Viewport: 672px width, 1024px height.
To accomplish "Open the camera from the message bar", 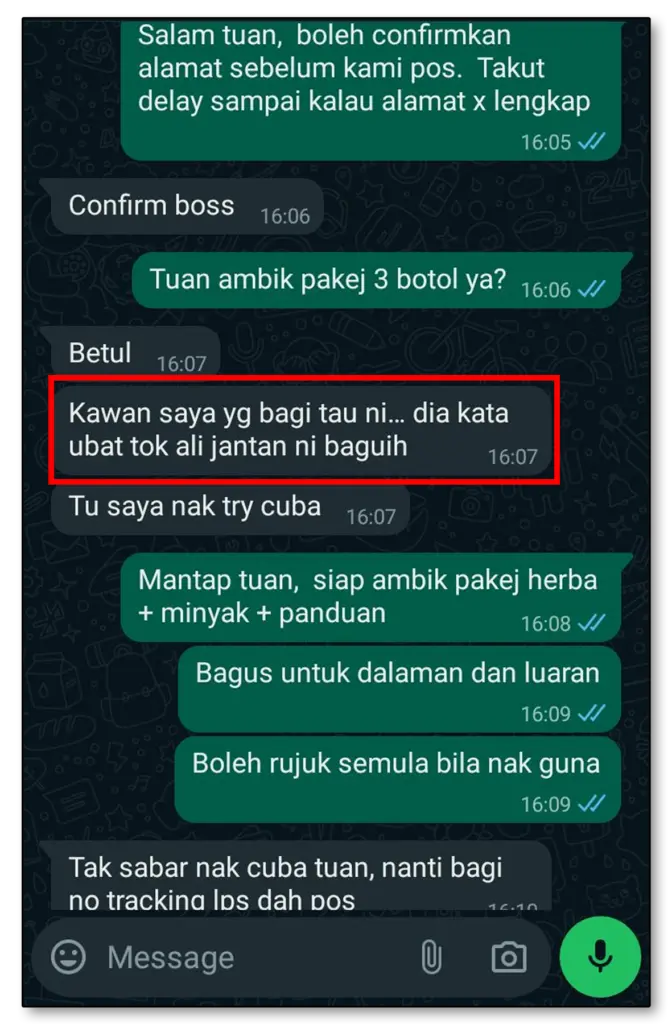I will coord(509,957).
